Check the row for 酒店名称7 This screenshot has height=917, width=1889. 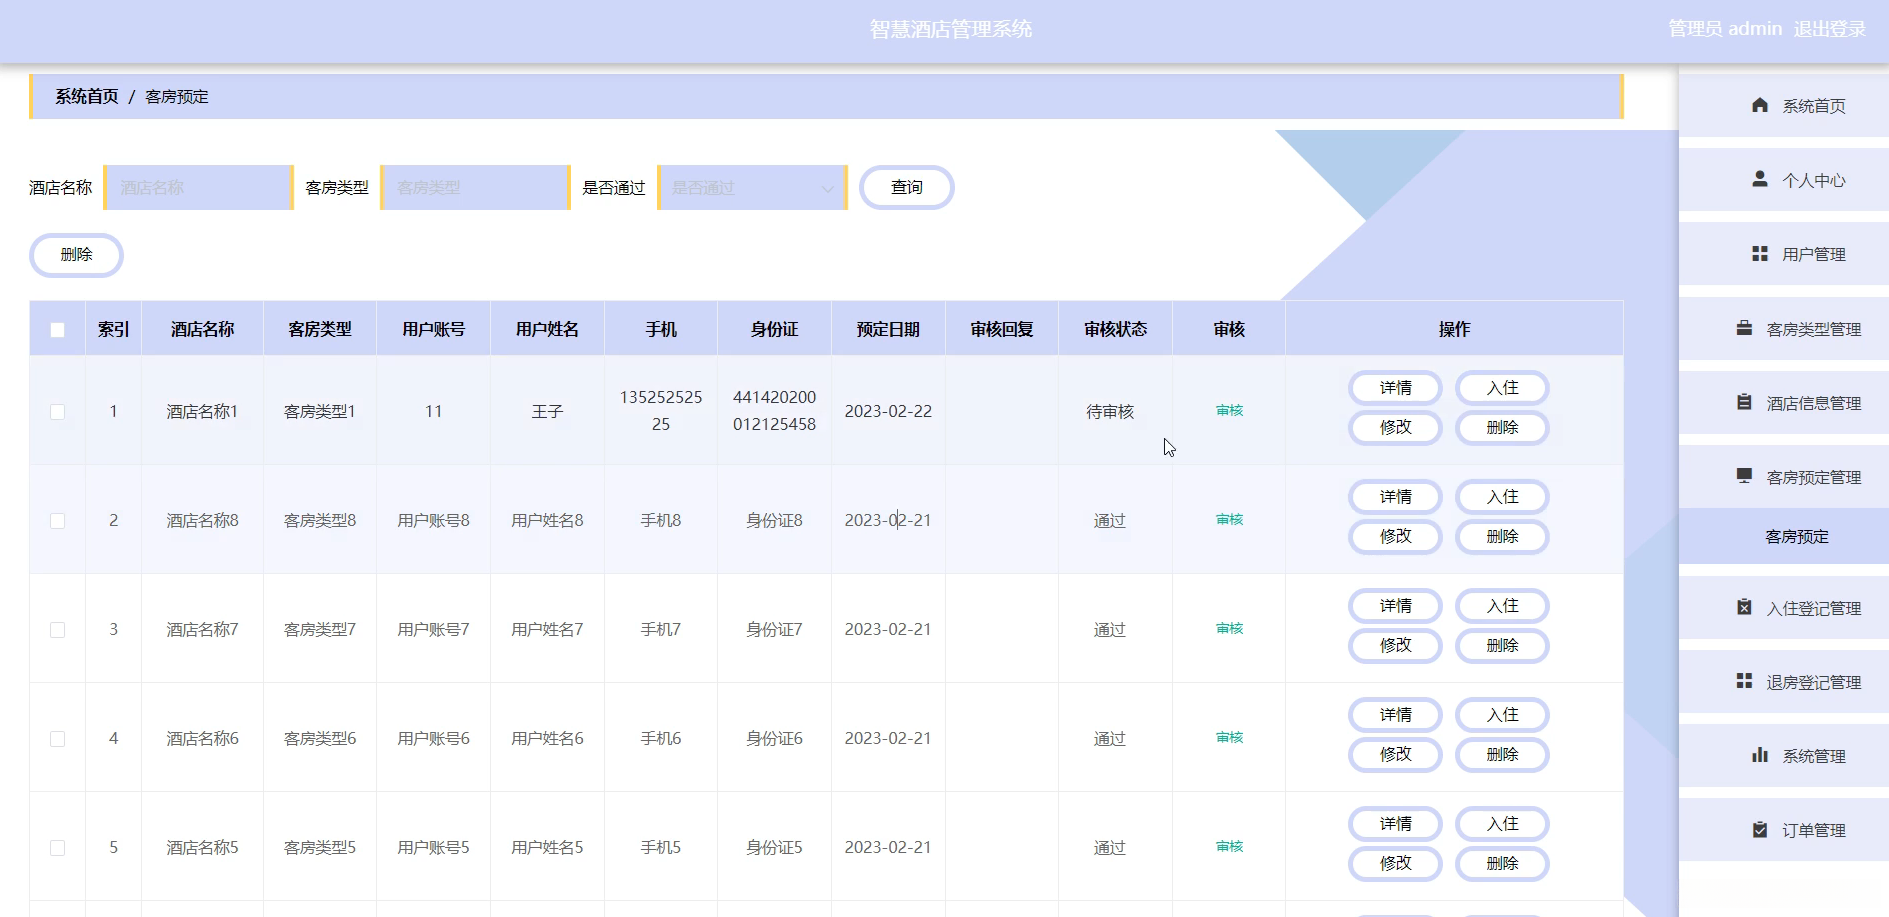(x=58, y=630)
